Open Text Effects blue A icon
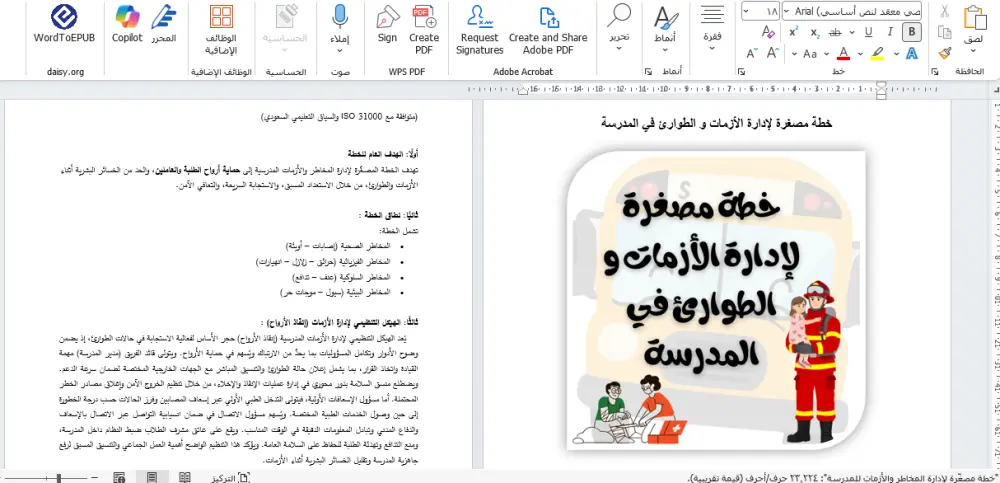Screen dimensions: 1000x483 point(912,54)
